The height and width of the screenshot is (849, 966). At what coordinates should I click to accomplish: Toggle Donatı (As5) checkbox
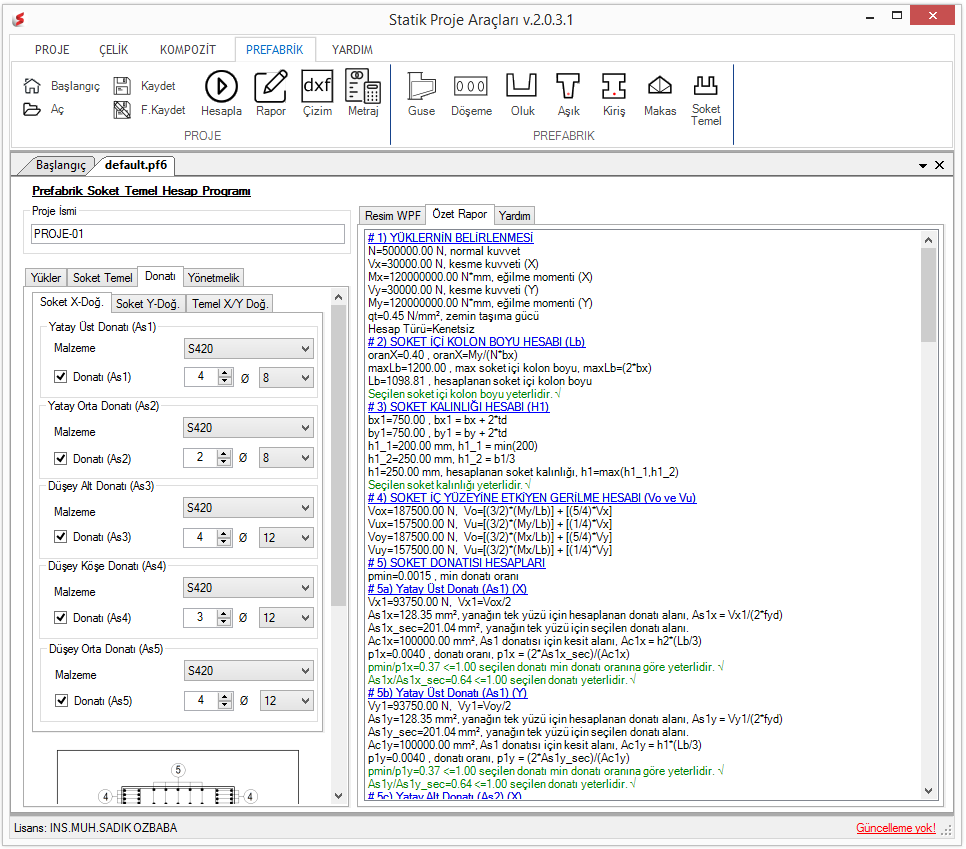click(61, 701)
